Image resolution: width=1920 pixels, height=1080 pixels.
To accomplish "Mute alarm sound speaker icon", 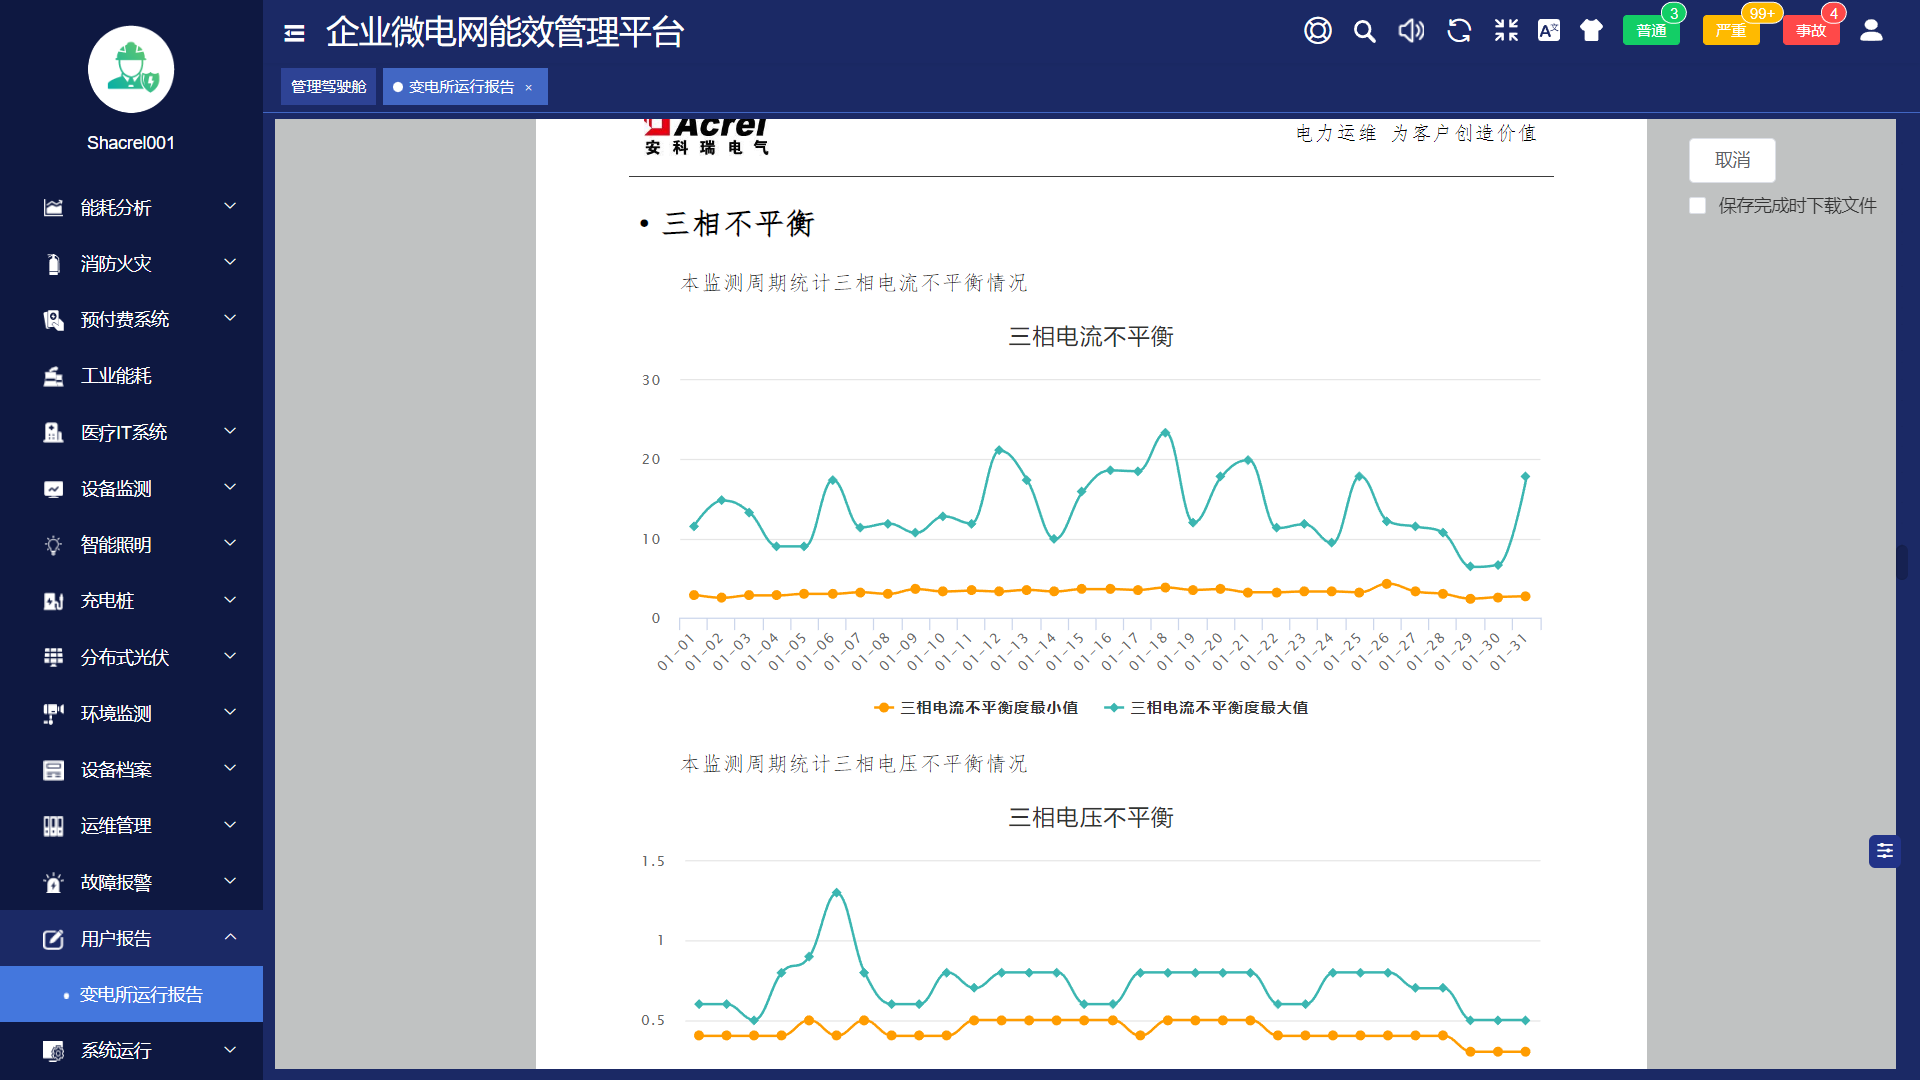I will [x=1411, y=31].
